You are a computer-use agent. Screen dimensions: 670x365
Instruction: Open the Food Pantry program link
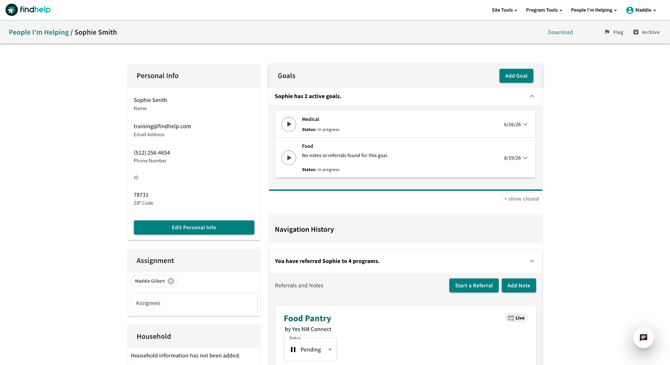[307, 318]
